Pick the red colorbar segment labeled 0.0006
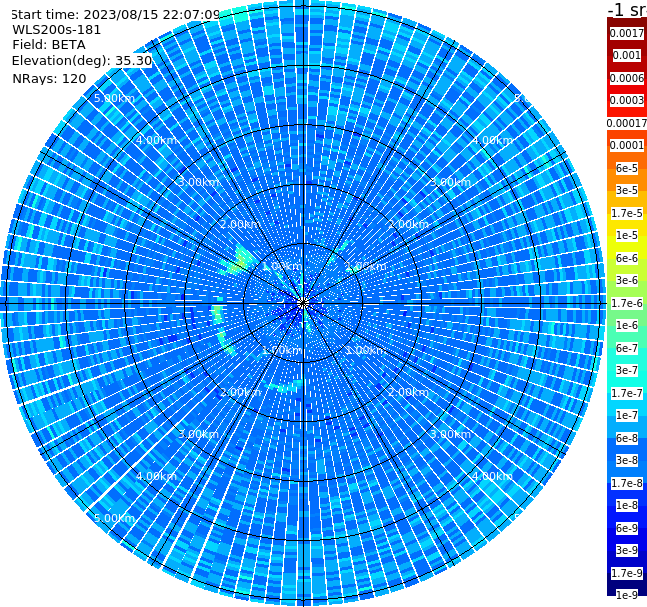This screenshot has width=647, height=607. pyautogui.click(x=627, y=78)
